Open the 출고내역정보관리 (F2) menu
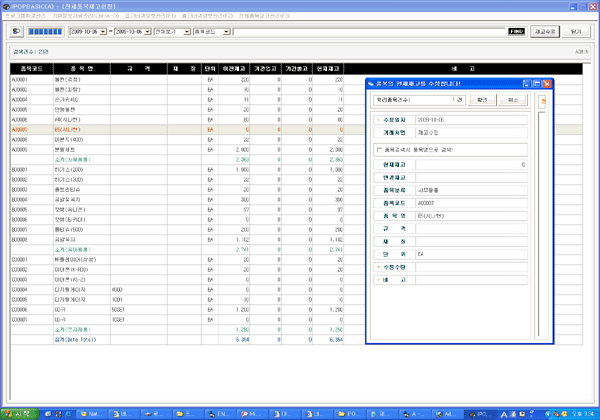The width and height of the screenshot is (600, 420). click(x=207, y=16)
